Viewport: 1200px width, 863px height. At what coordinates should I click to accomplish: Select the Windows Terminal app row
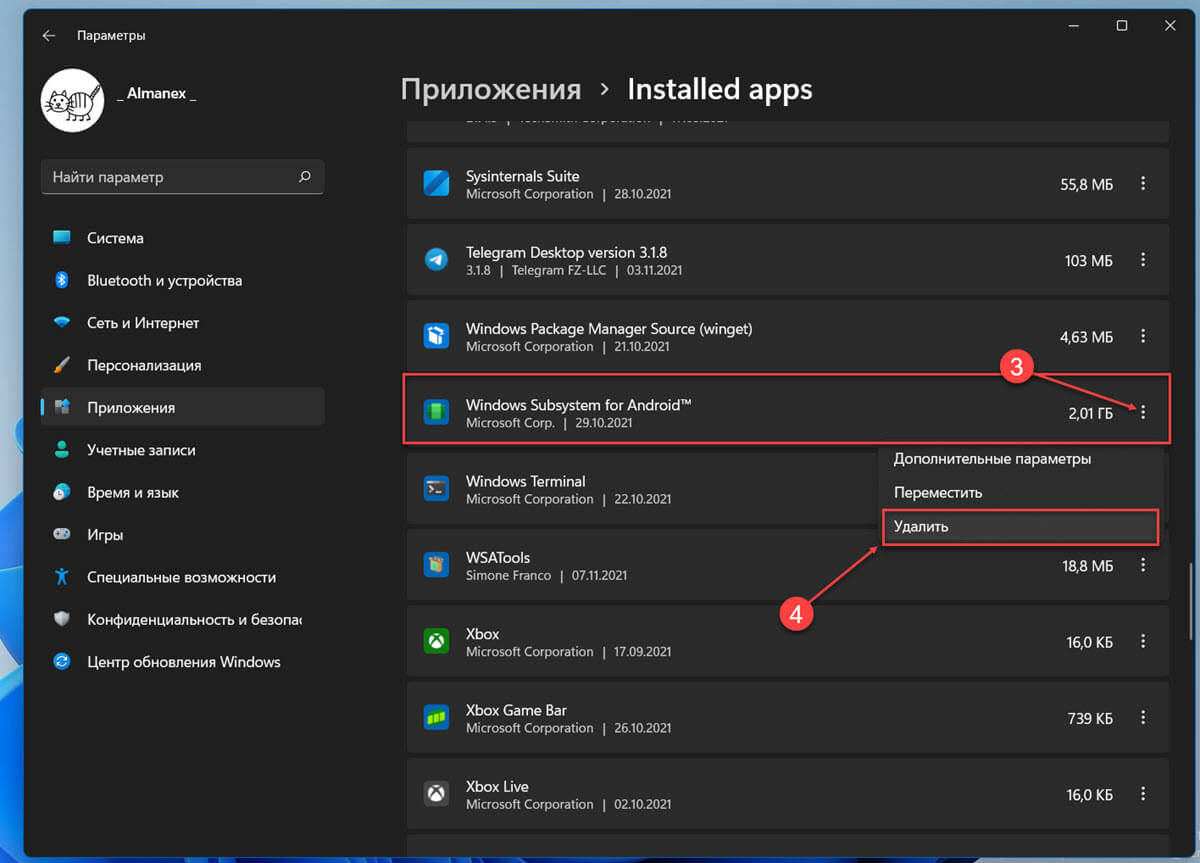[788, 489]
